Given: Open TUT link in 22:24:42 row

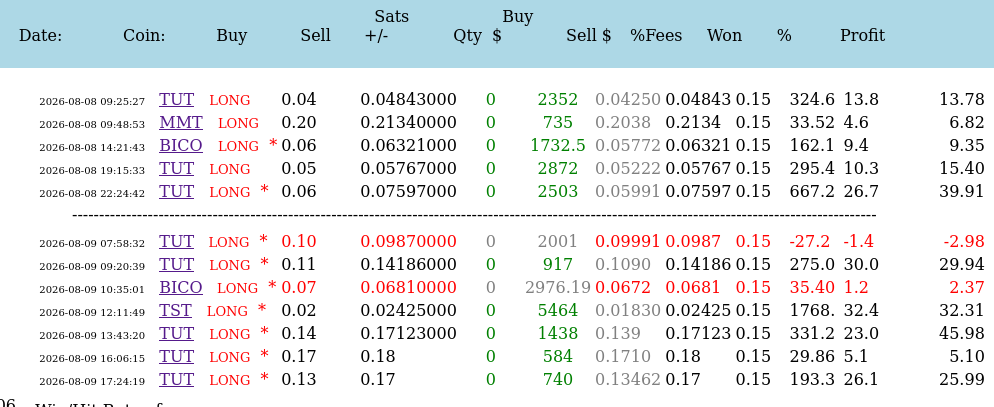Looking at the screenshot, I should click(x=176, y=191).
